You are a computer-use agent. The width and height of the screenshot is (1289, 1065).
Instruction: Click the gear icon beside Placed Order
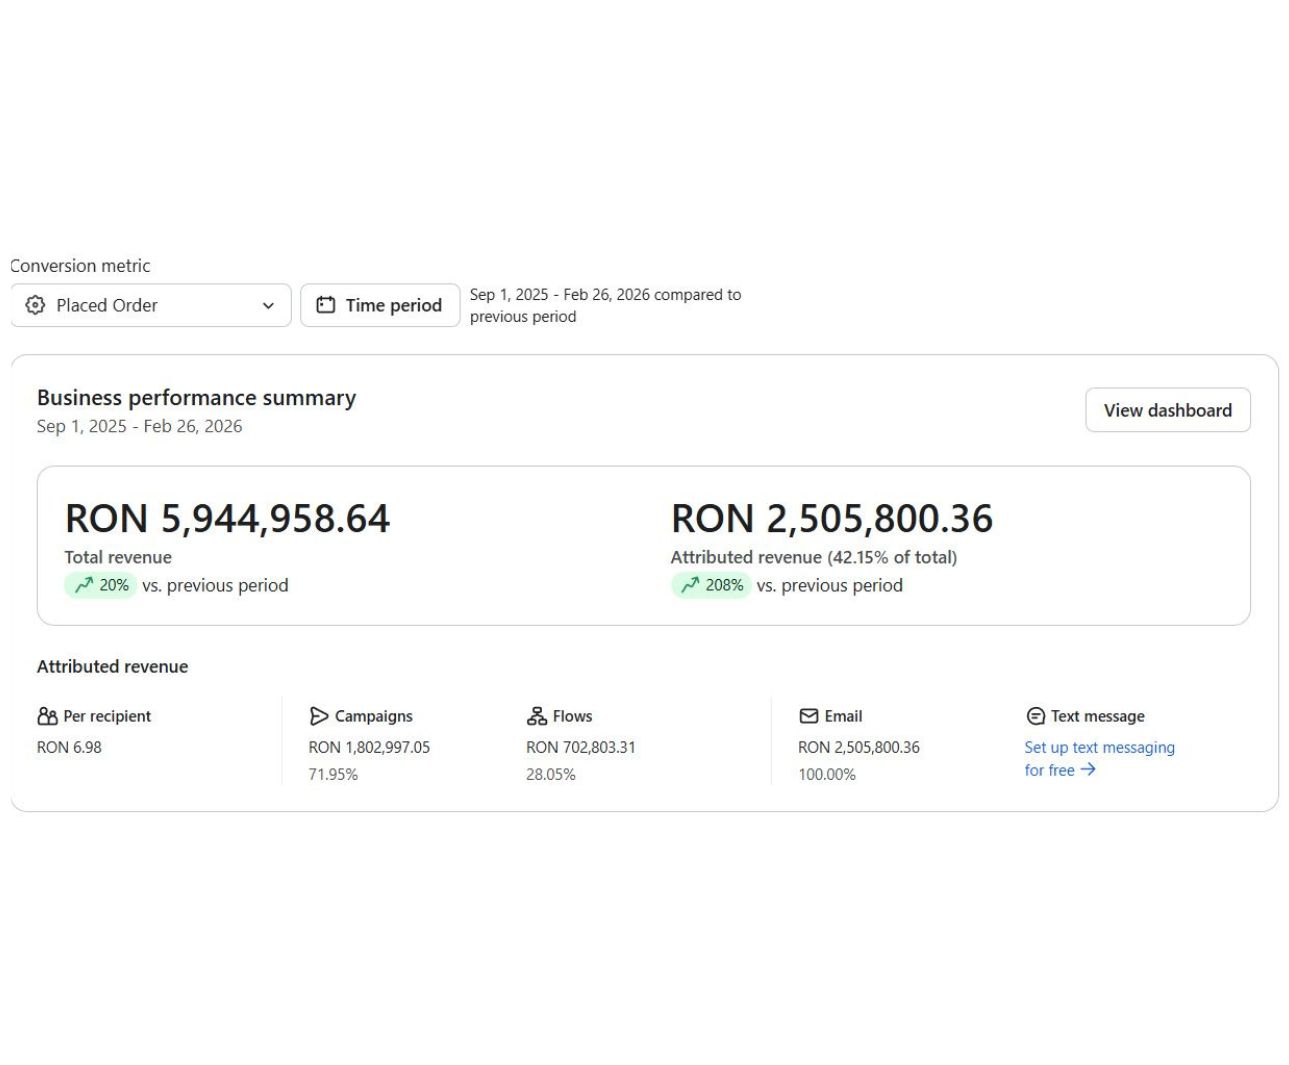tap(35, 305)
